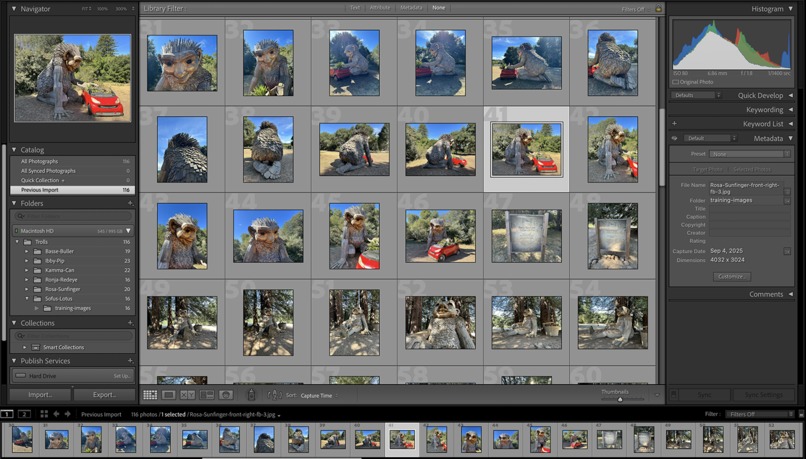Open People view icon in toolbar
Viewport: 806px width, 459px height.
tap(225, 395)
